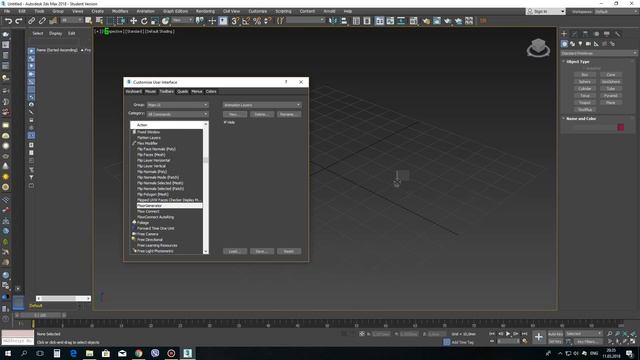Open the Group dropdown in dialog
Image resolution: width=640 pixels, height=360 pixels.
coord(178,105)
